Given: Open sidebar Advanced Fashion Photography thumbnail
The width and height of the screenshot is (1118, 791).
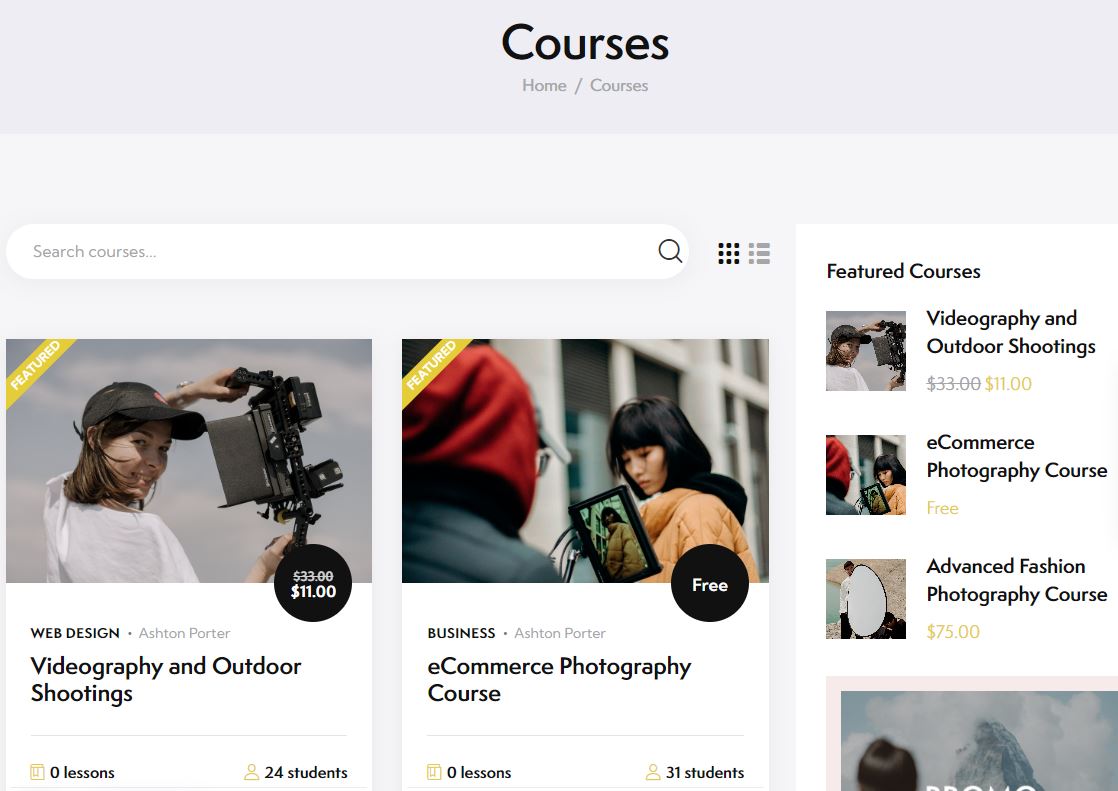Looking at the screenshot, I should point(866,599).
